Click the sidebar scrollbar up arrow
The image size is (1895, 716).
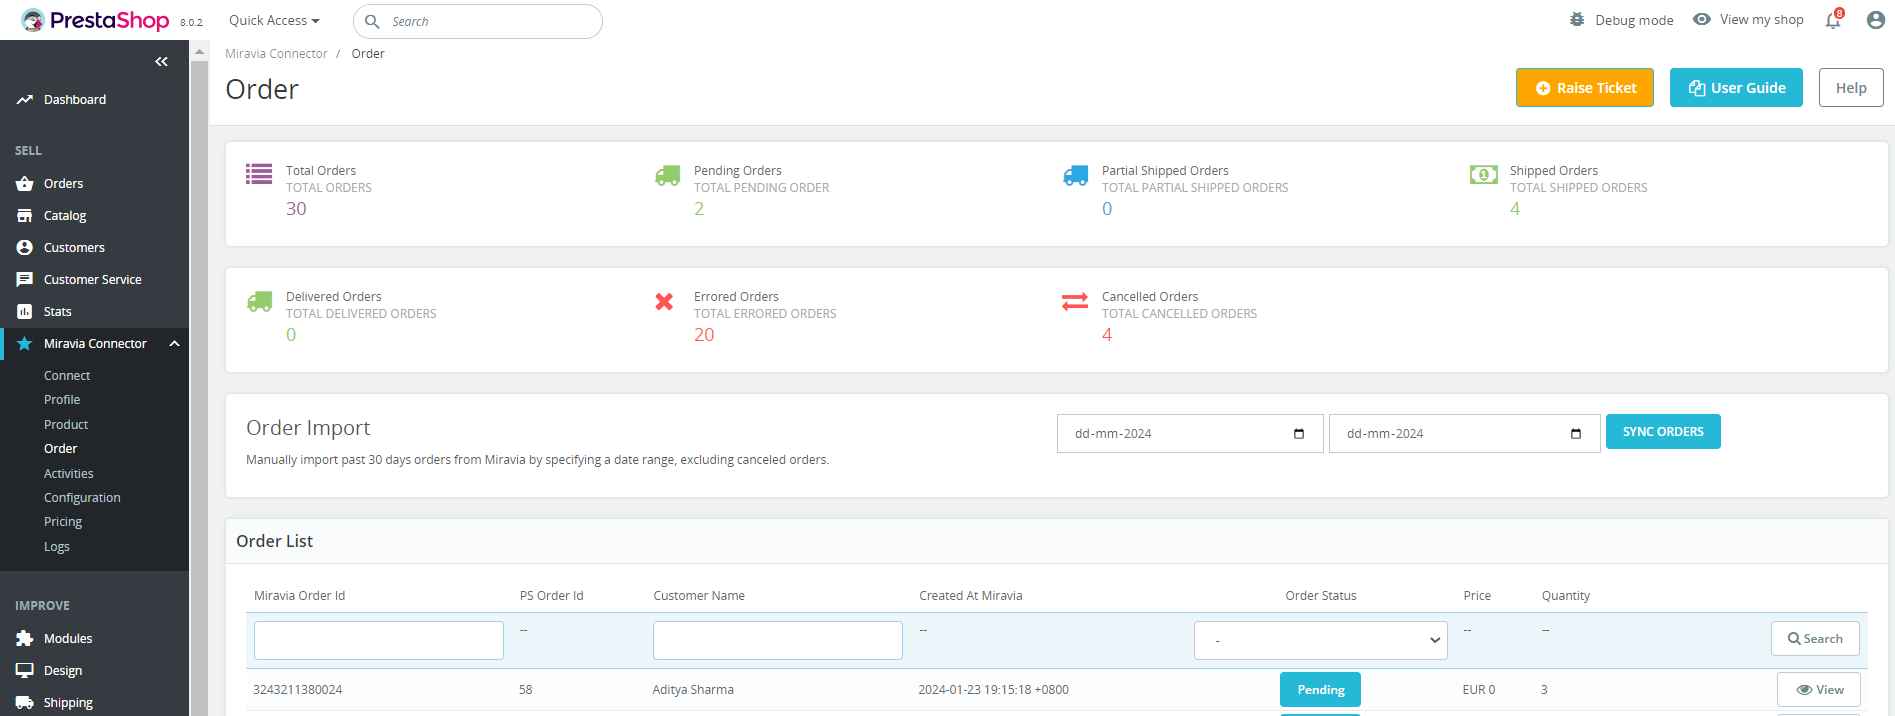click(x=199, y=52)
